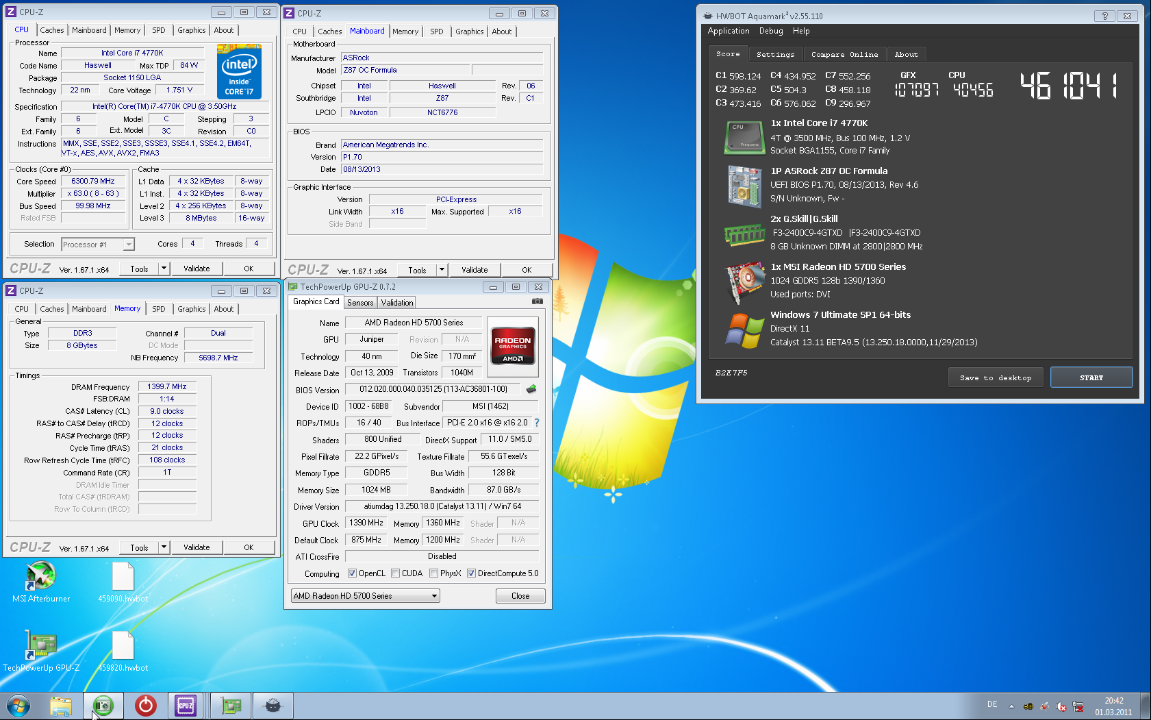The height and width of the screenshot is (720, 1151).
Task: Open the Debug menu in Aquamark
Action: (x=771, y=31)
